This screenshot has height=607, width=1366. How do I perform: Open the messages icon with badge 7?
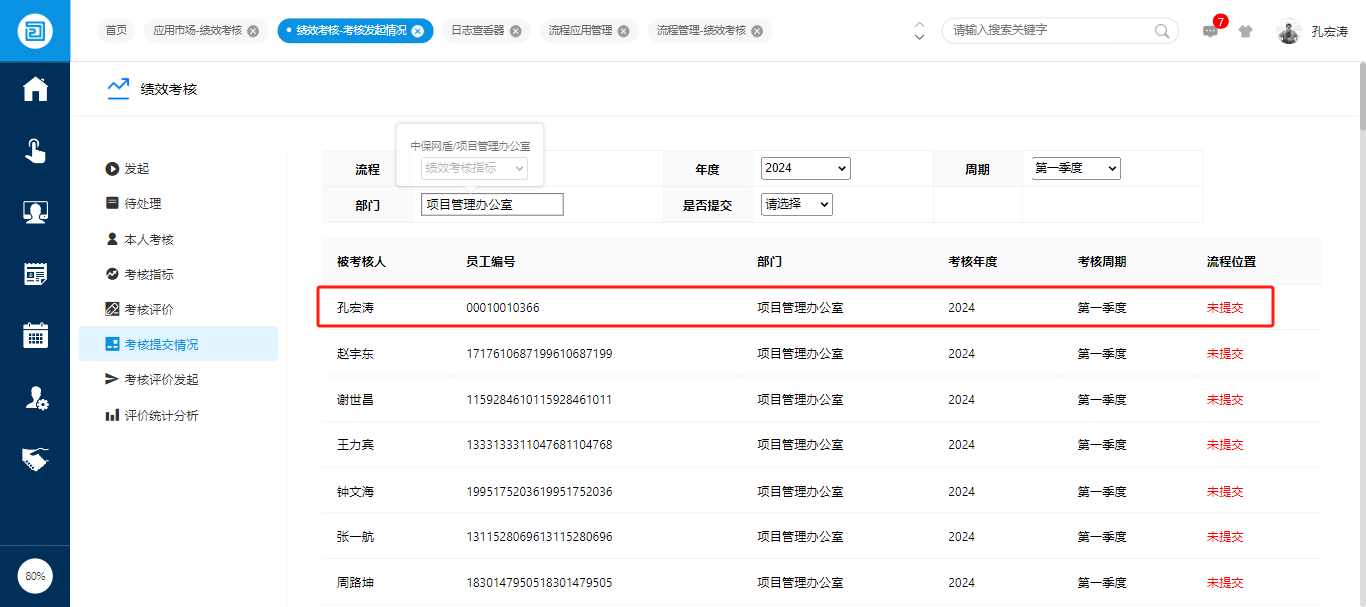tap(1211, 31)
